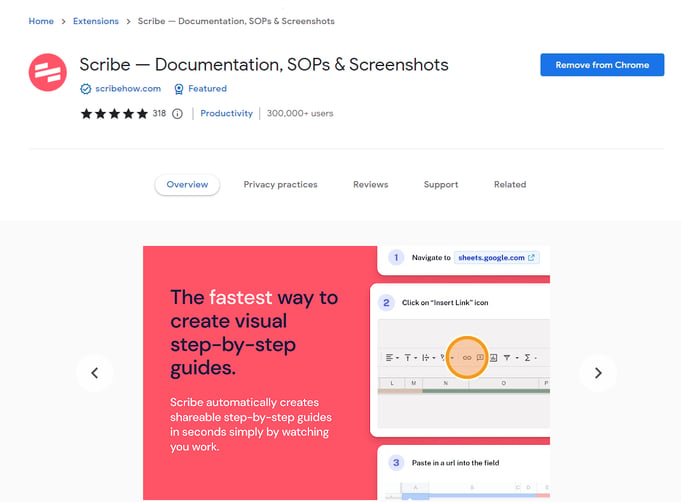This screenshot has width=681, height=502.
Task: Visit the scribehow.com publisher link
Action: (x=128, y=89)
